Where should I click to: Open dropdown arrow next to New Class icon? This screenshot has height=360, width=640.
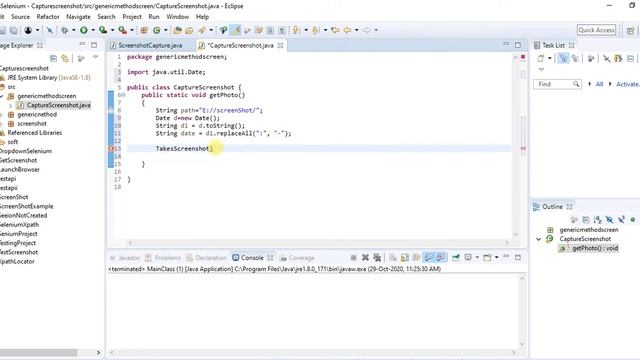point(165,30)
